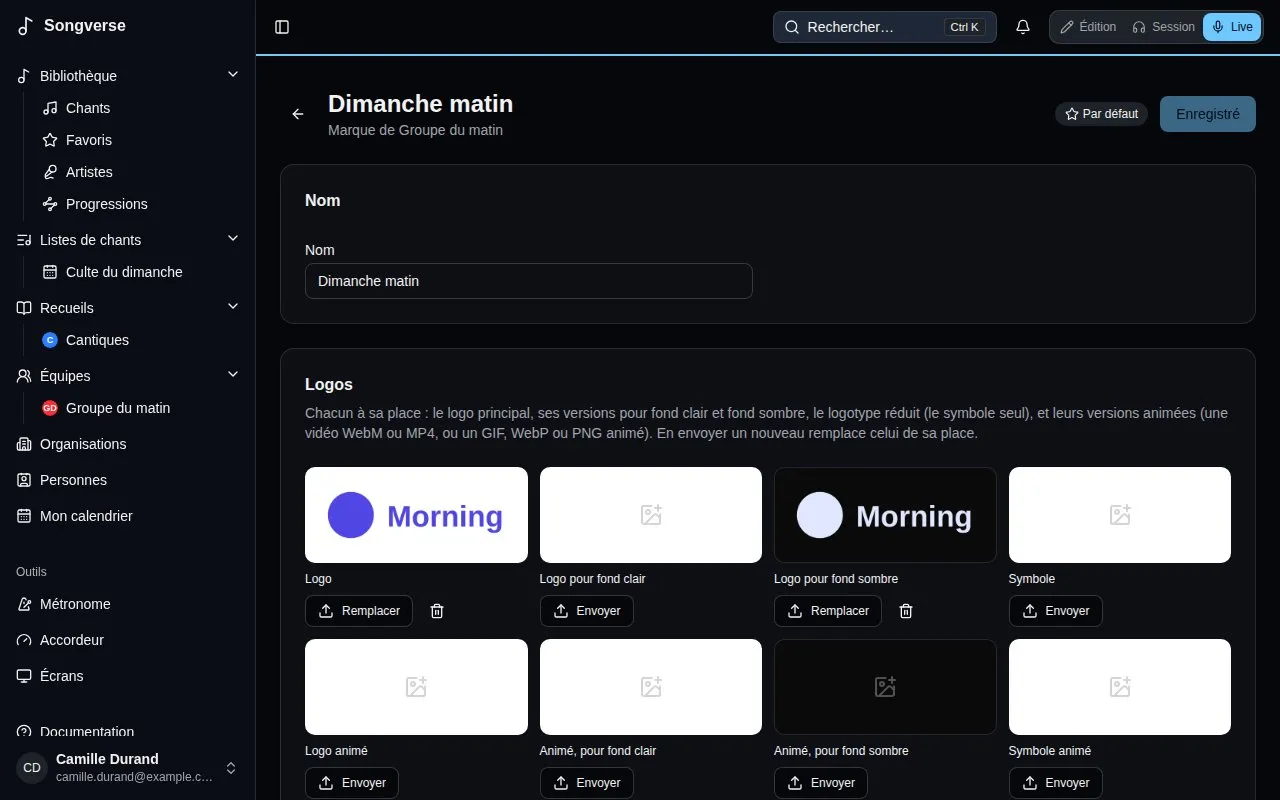This screenshot has width=1280, height=800.
Task: Replace the main Logo image
Action: point(359,611)
